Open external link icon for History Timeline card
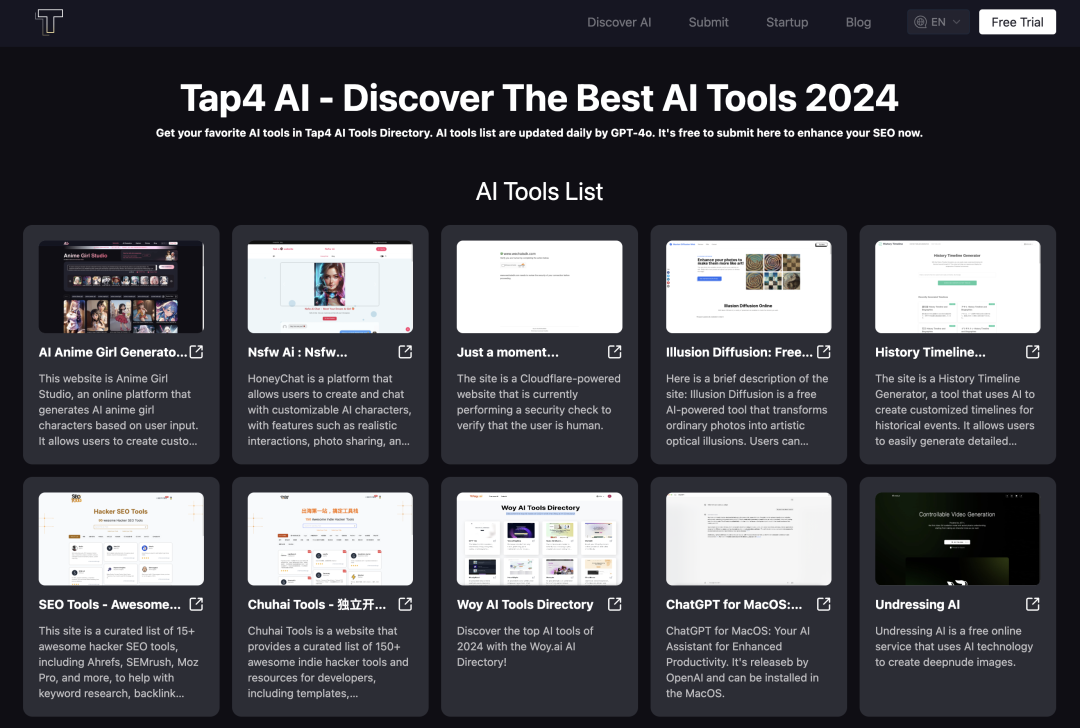This screenshot has height=728, width=1080. point(1032,352)
